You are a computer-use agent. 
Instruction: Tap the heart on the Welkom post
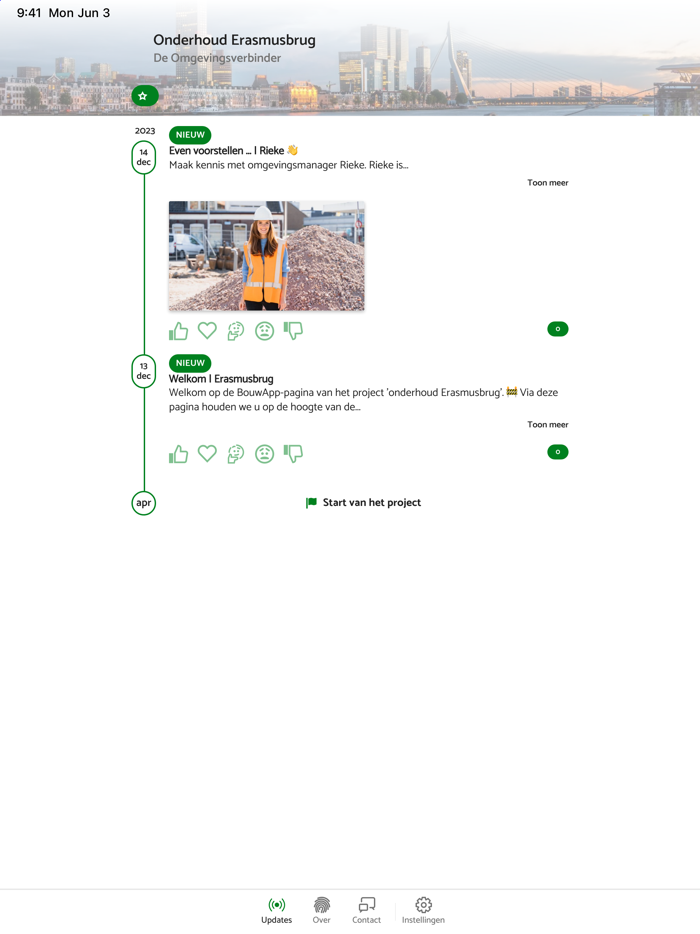pos(207,454)
